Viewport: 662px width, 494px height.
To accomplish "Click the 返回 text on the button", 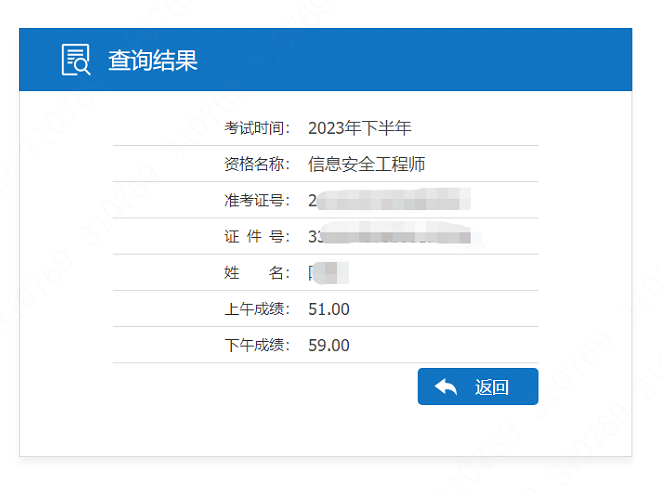I will tap(492, 387).
